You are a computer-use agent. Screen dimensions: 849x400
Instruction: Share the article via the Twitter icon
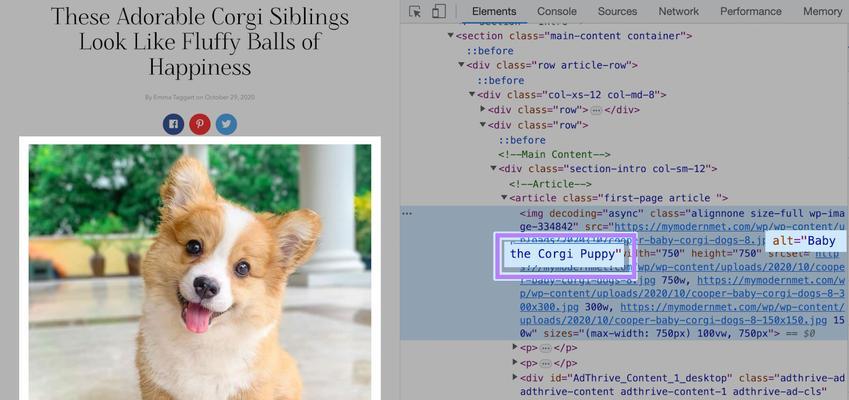(x=226, y=124)
